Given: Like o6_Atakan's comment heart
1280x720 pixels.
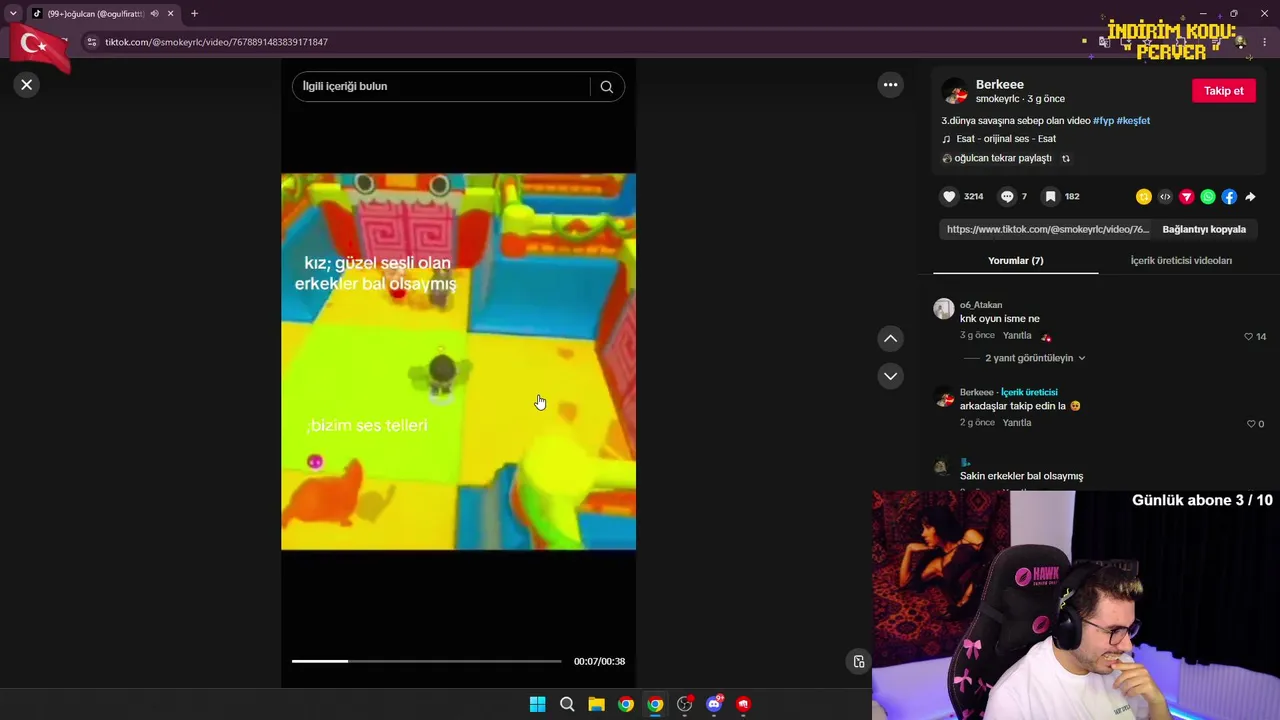Looking at the screenshot, I should click(x=1248, y=337).
